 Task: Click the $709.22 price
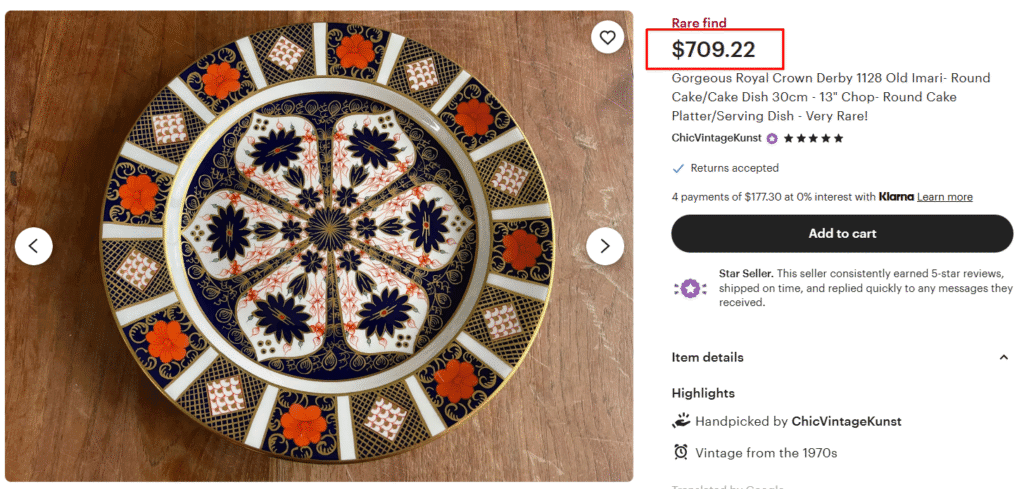(713, 49)
